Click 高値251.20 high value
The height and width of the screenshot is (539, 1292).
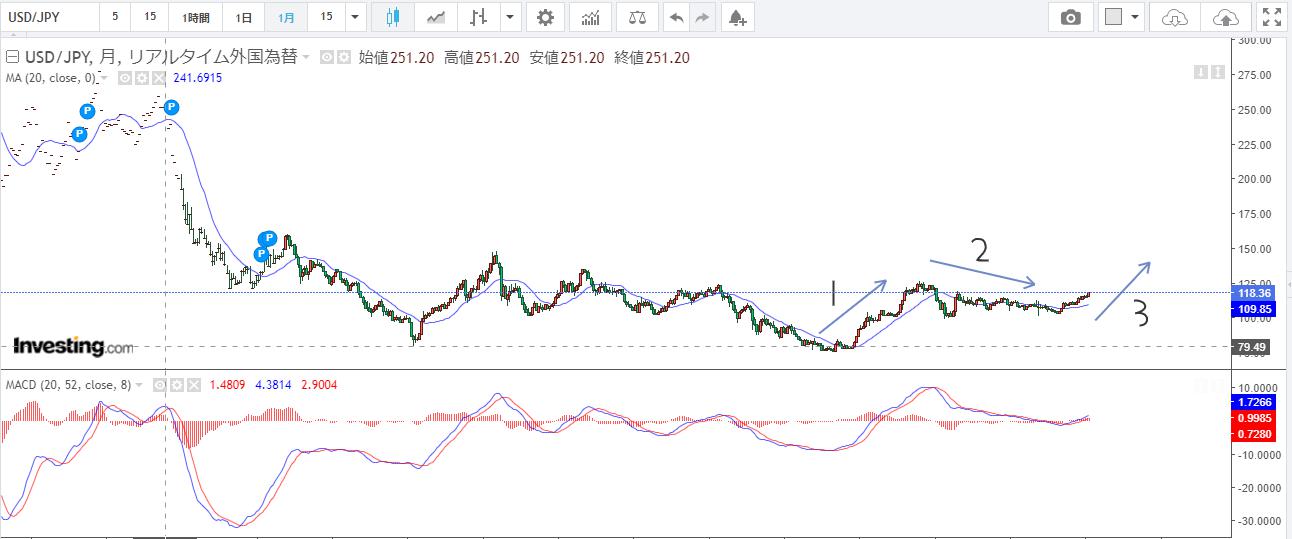[x=482, y=58]
